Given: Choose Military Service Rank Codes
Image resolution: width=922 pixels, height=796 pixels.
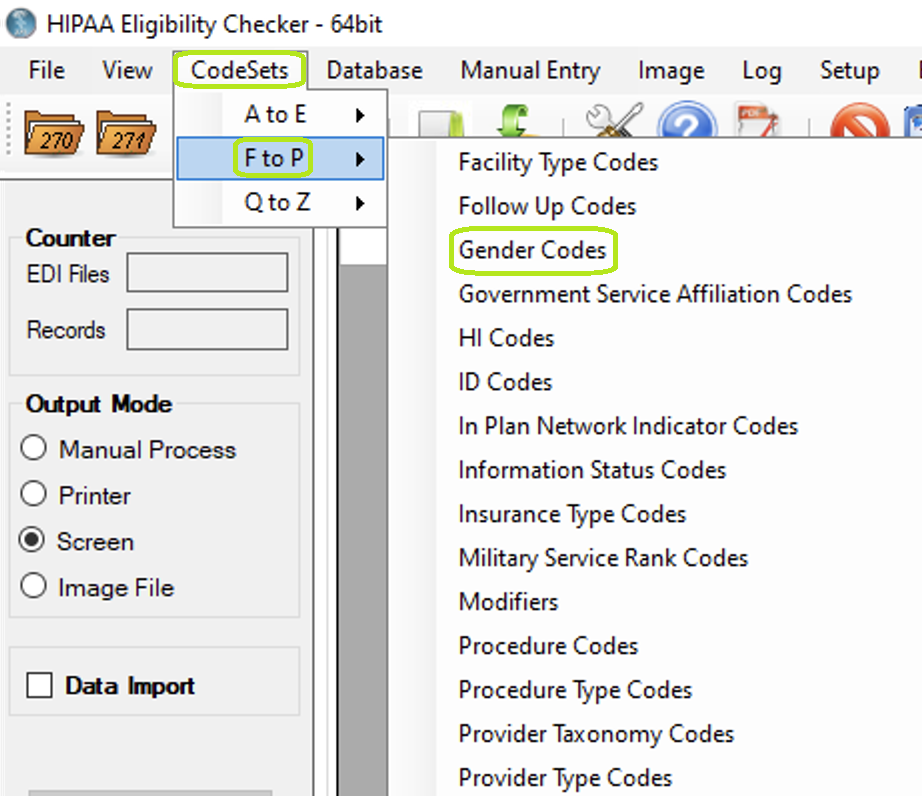Looking at the screenshot, I should coord(603,558).
